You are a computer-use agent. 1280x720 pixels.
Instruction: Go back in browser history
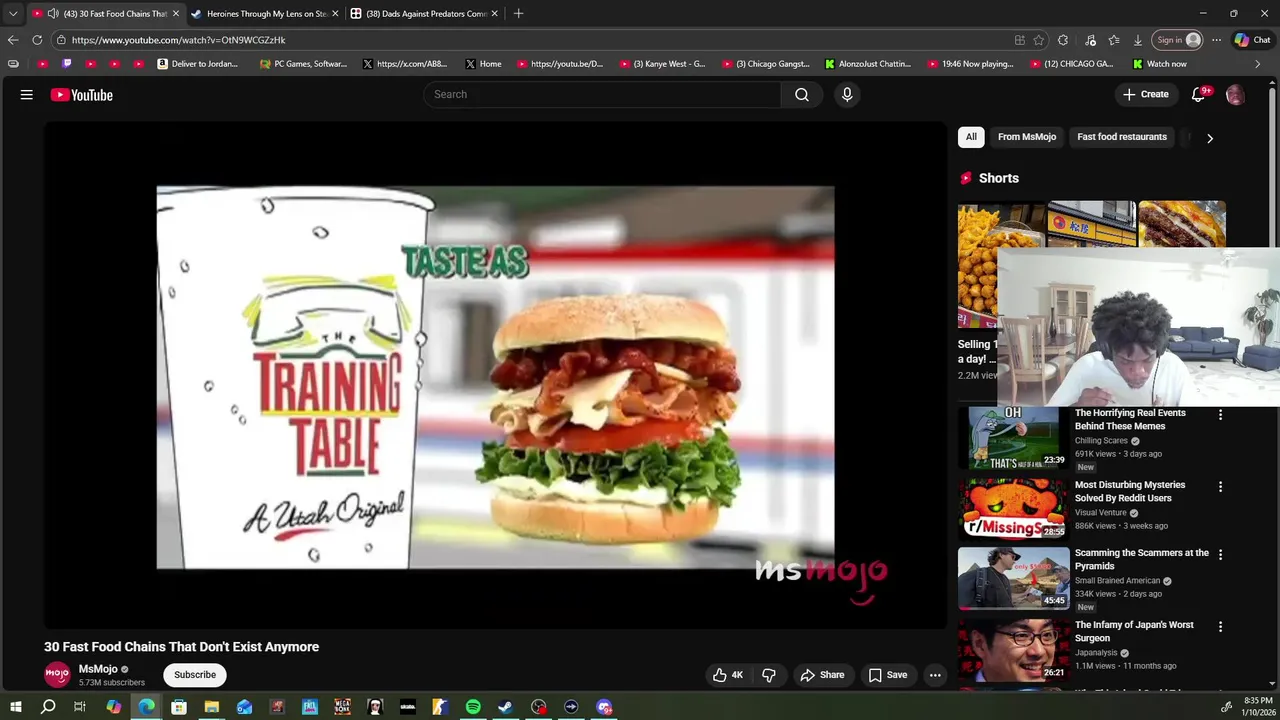pos(13,40)
